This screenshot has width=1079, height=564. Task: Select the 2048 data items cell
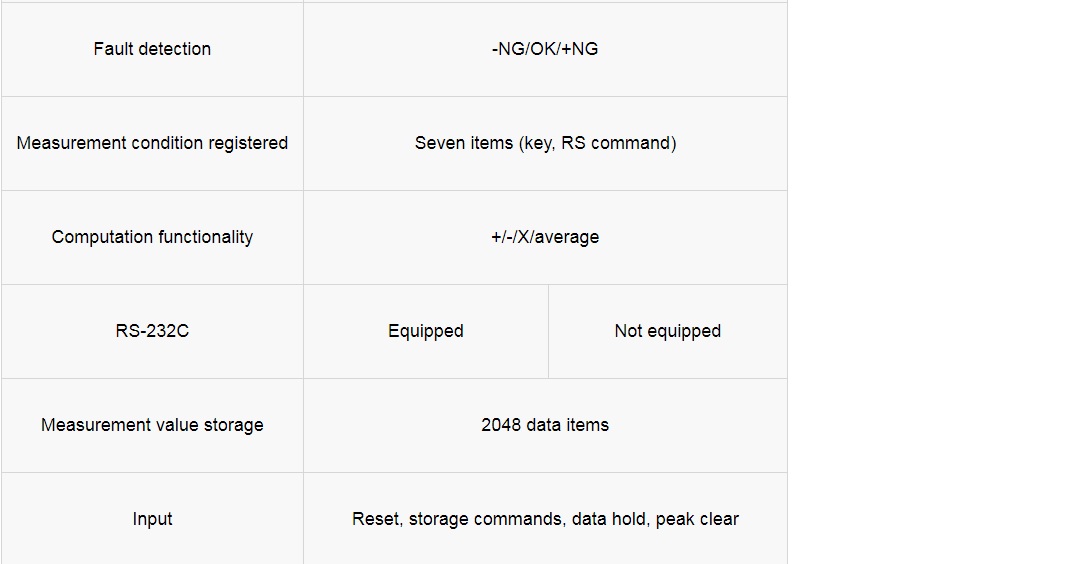545,425
